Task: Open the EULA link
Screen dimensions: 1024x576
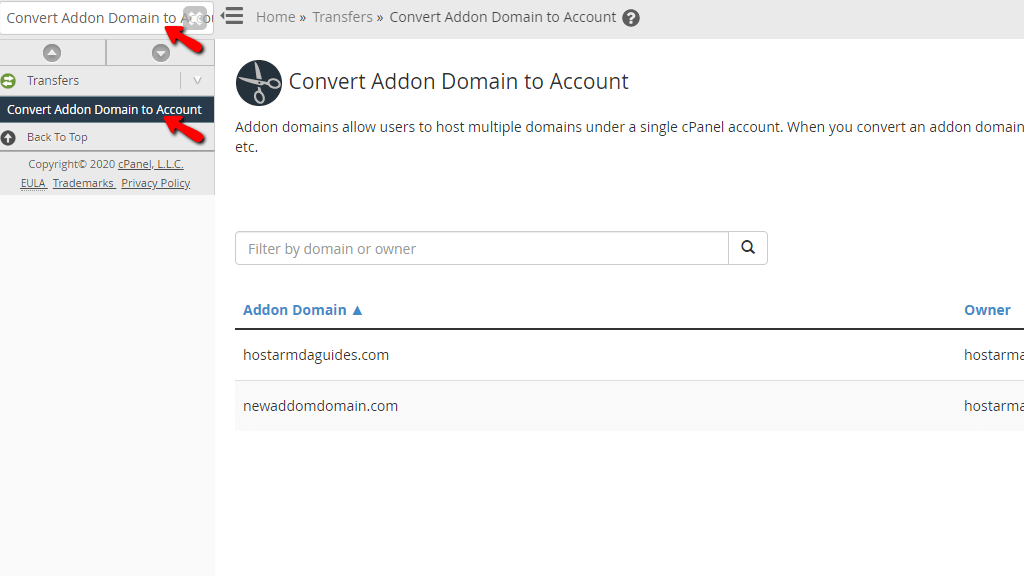Action: pos(33,184)
